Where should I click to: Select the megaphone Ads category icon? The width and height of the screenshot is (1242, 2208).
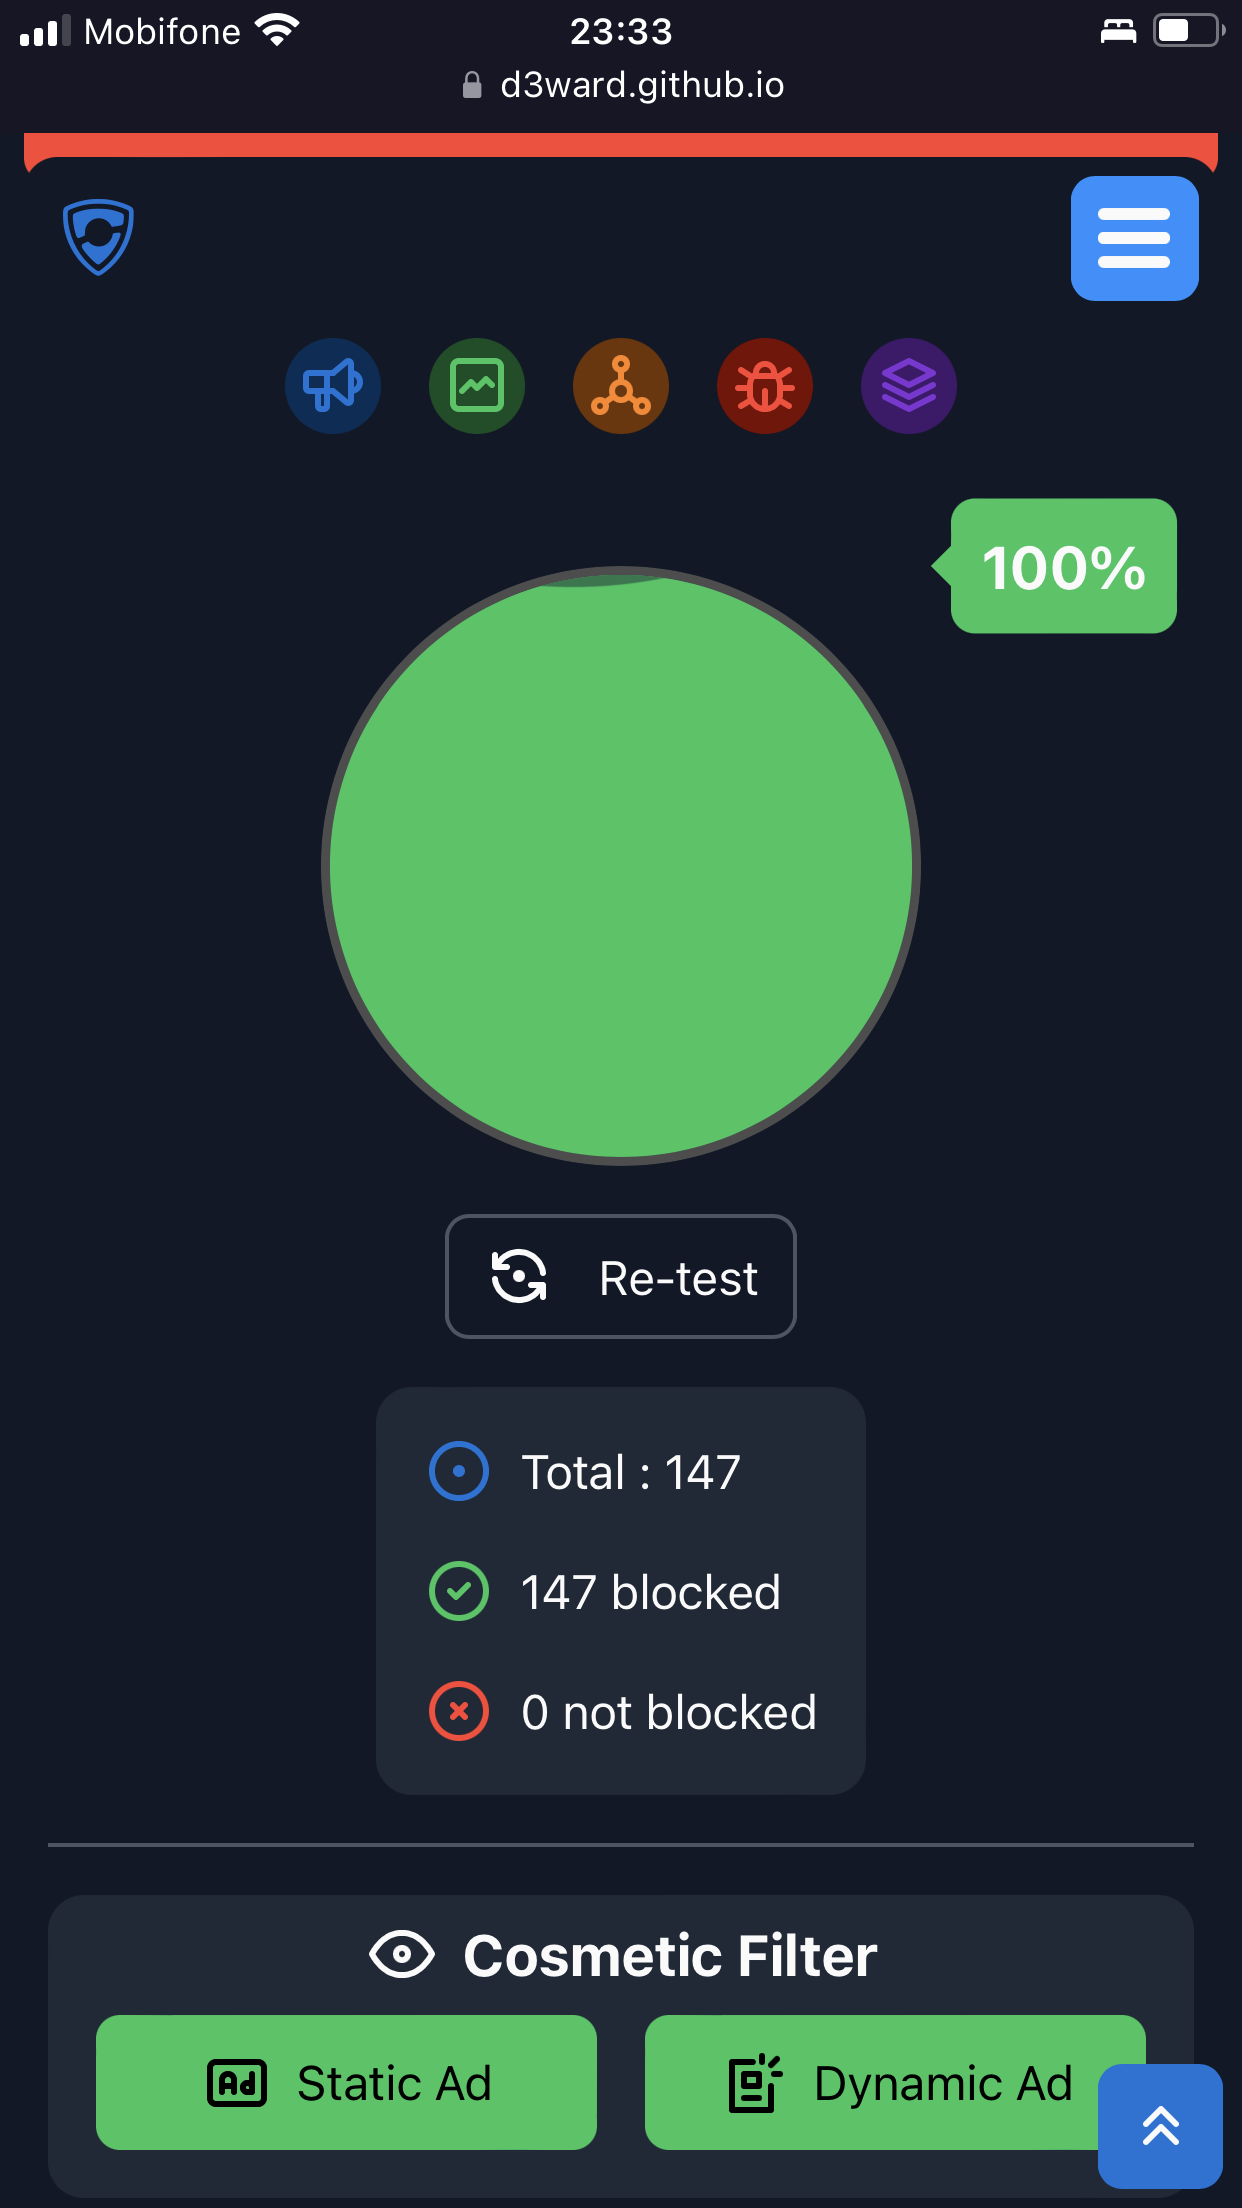point(333,386)
